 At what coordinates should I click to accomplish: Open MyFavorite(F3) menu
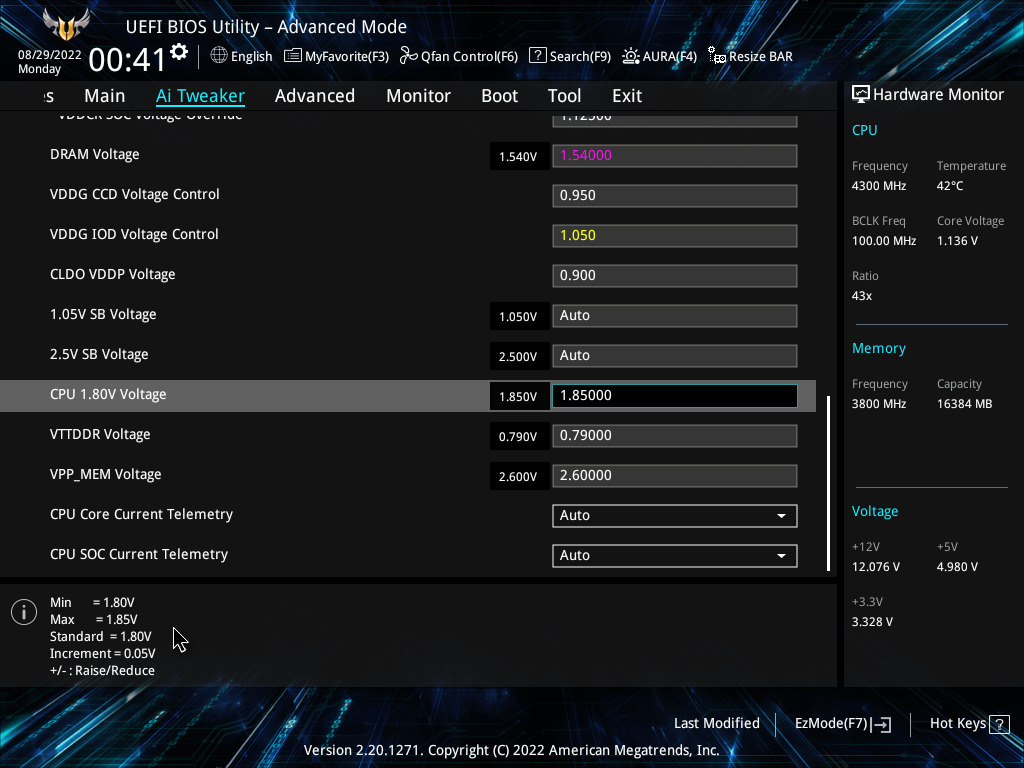pos(336,56)
